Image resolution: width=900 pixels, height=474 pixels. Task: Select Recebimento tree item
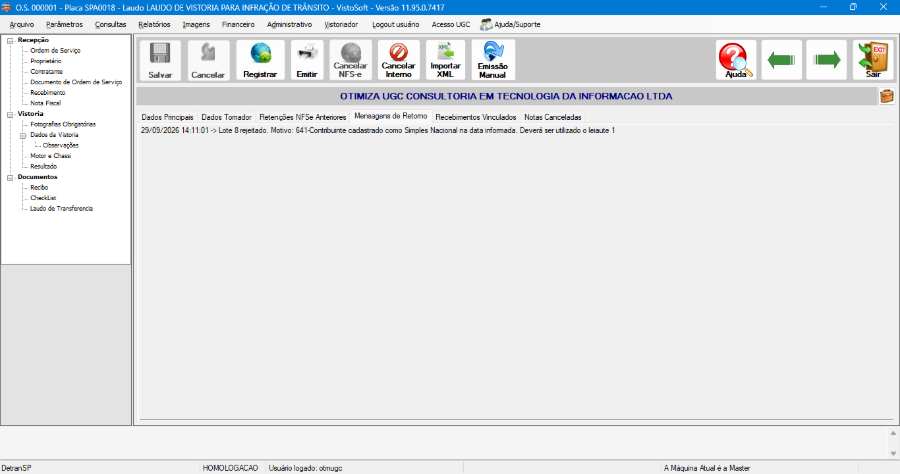[48, 92]
